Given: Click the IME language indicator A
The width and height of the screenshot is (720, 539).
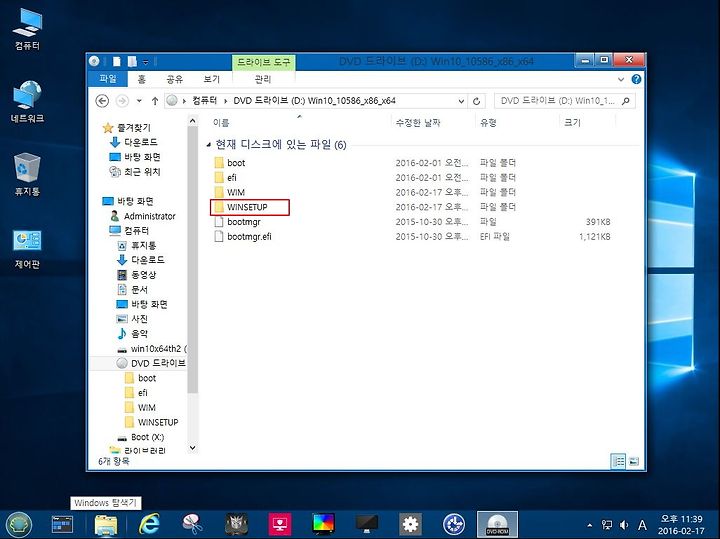Looking at the screenshot, I should pyautogui.click(x=642, y=524).
